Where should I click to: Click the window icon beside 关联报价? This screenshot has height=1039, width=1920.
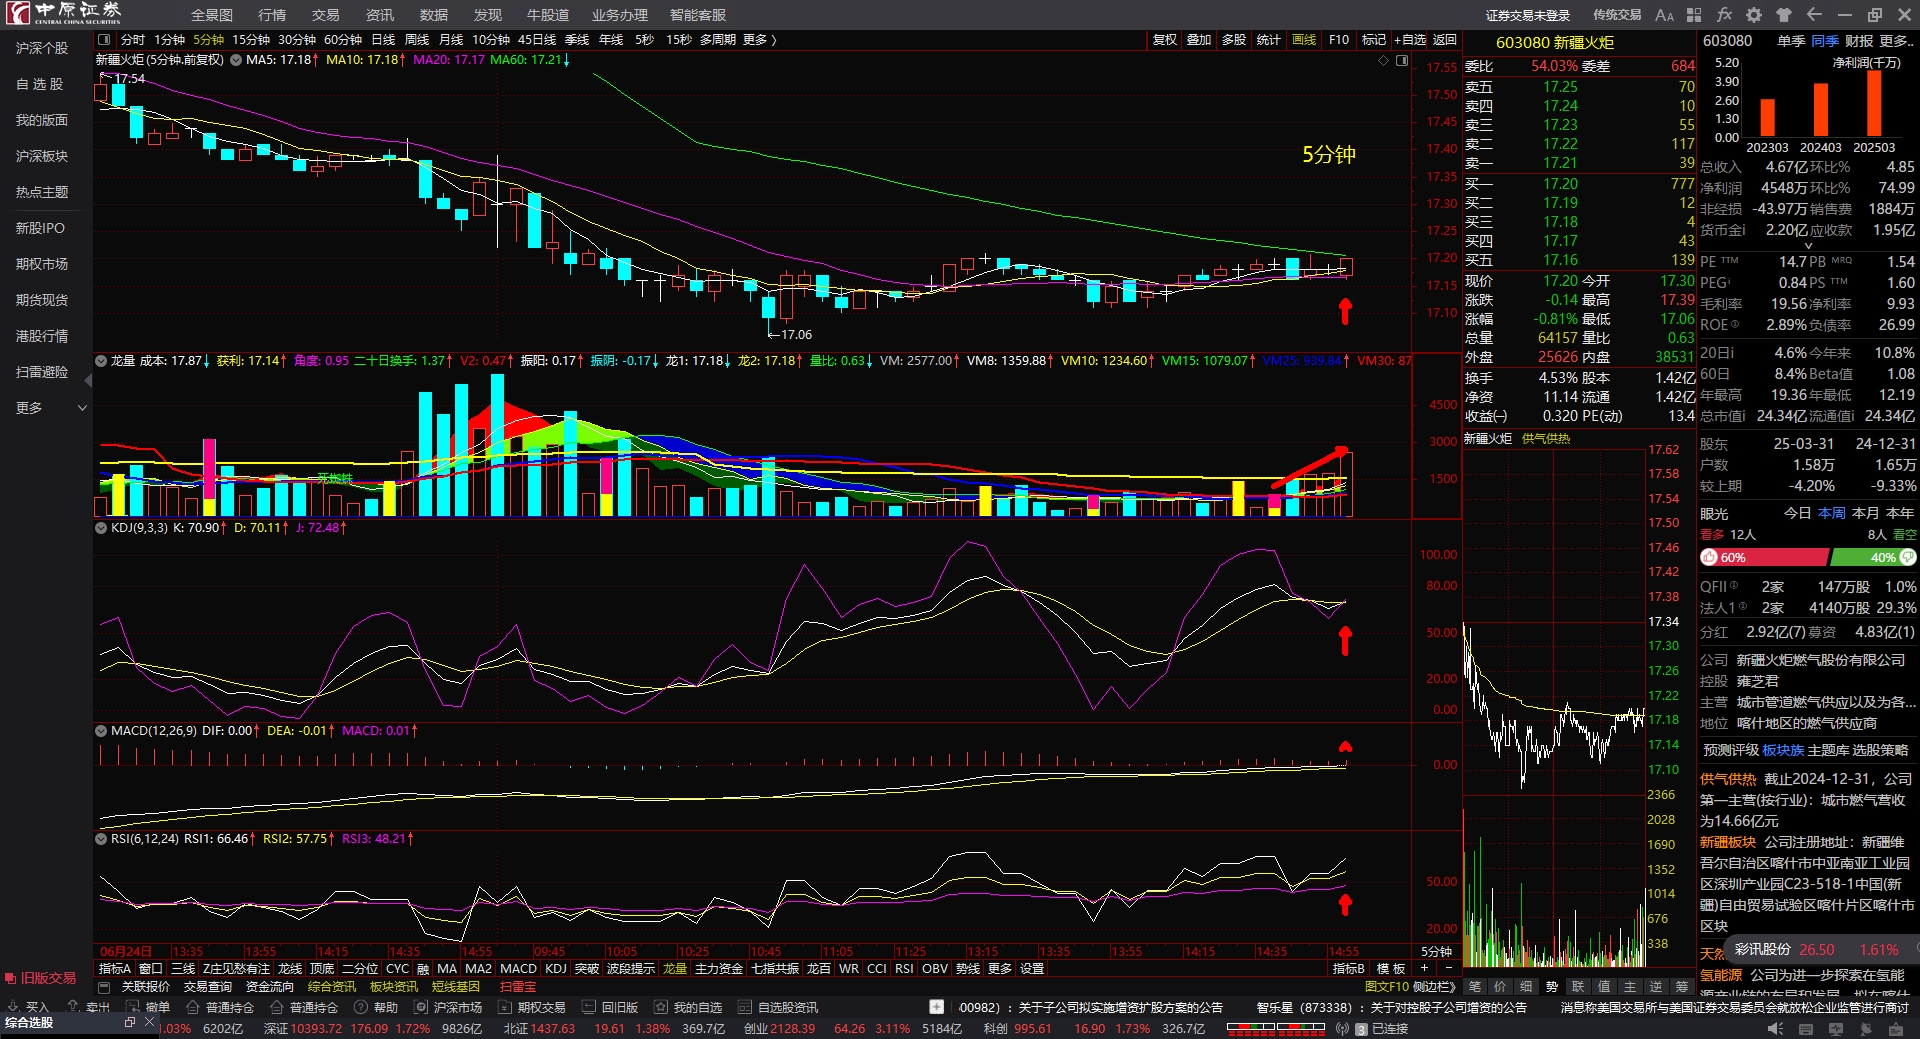(x=104, y=987)
